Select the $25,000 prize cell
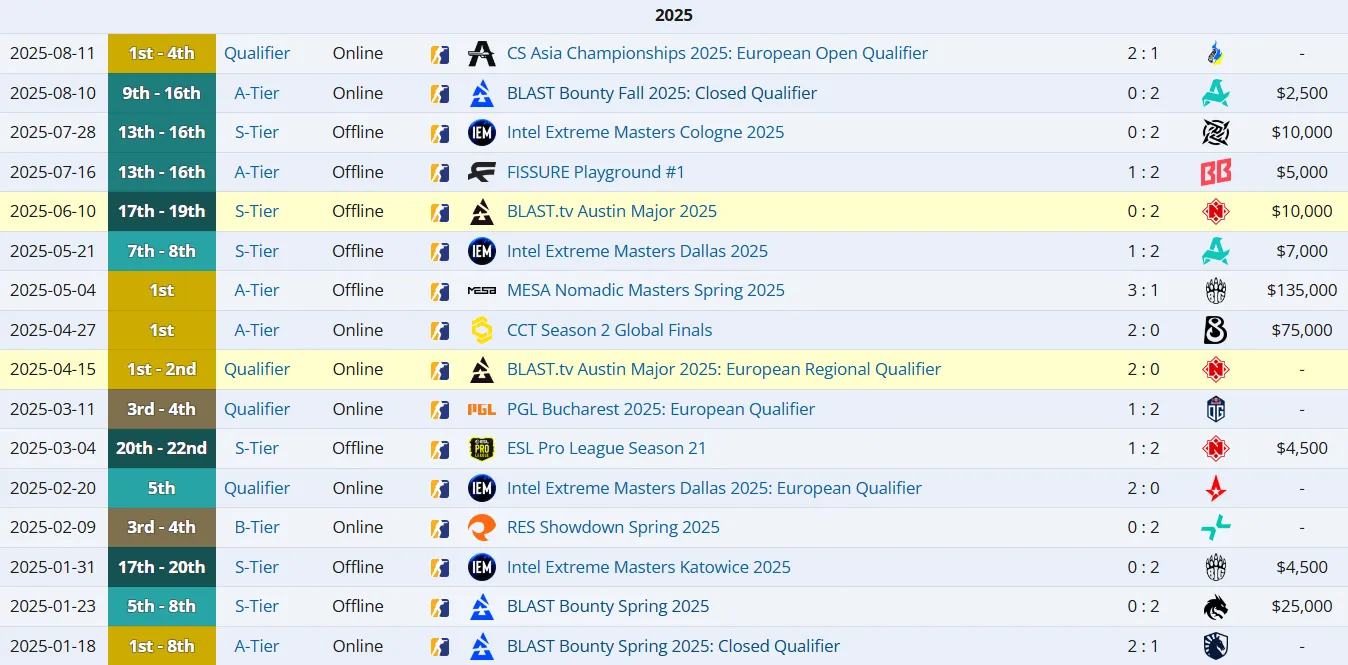 [x=1302, y=606]
